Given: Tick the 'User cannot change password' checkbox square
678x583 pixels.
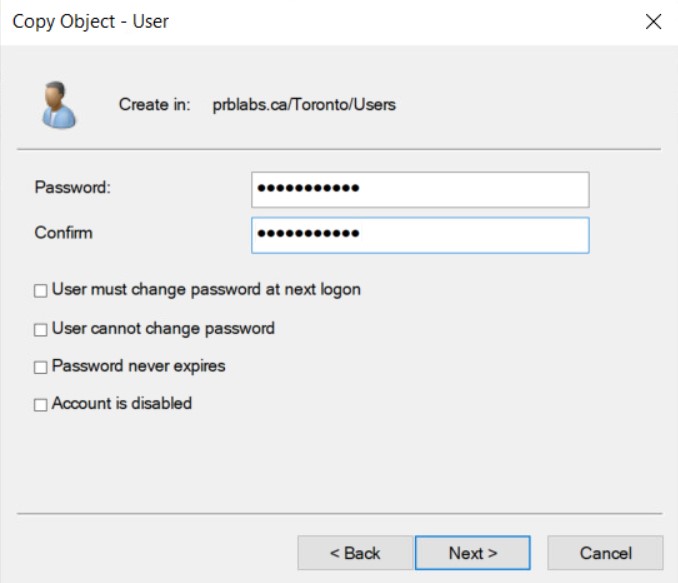Looking at the screenshot, I should 41,329.
